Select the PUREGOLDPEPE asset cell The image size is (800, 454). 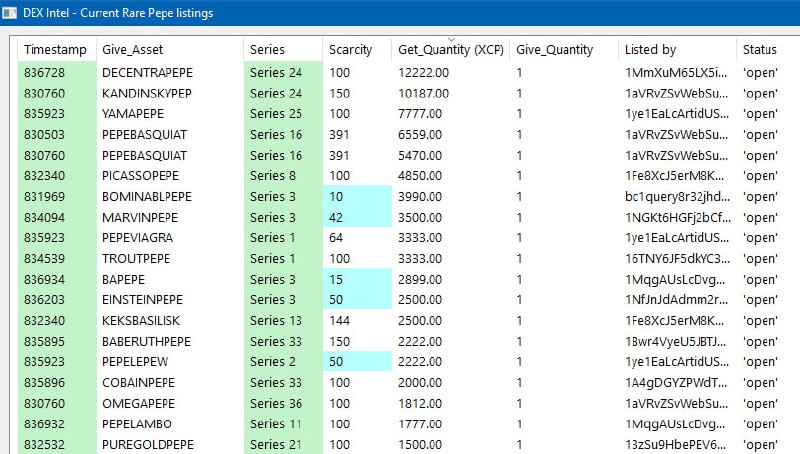(x=170, y=444)
